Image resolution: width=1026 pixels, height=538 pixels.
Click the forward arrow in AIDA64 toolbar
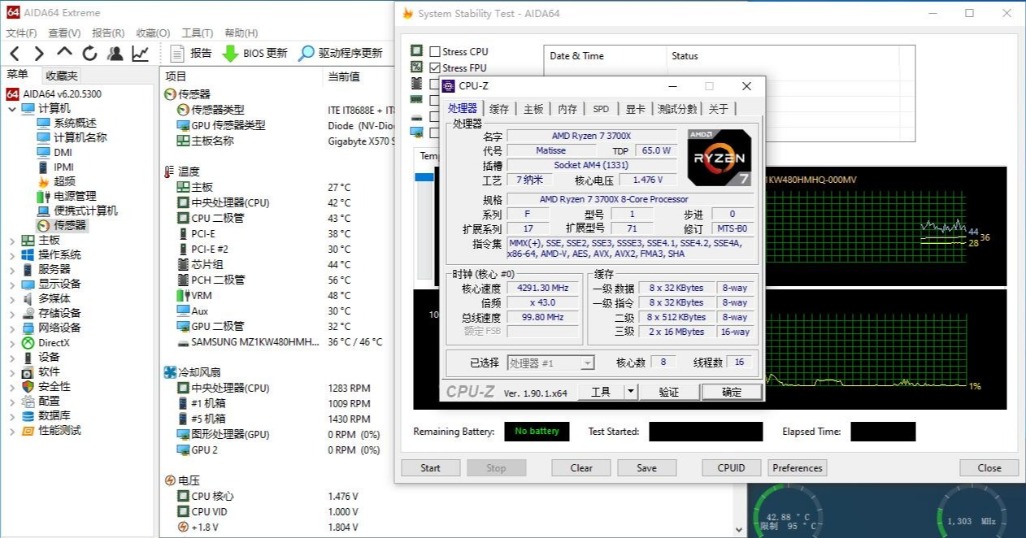pos(39,53)
